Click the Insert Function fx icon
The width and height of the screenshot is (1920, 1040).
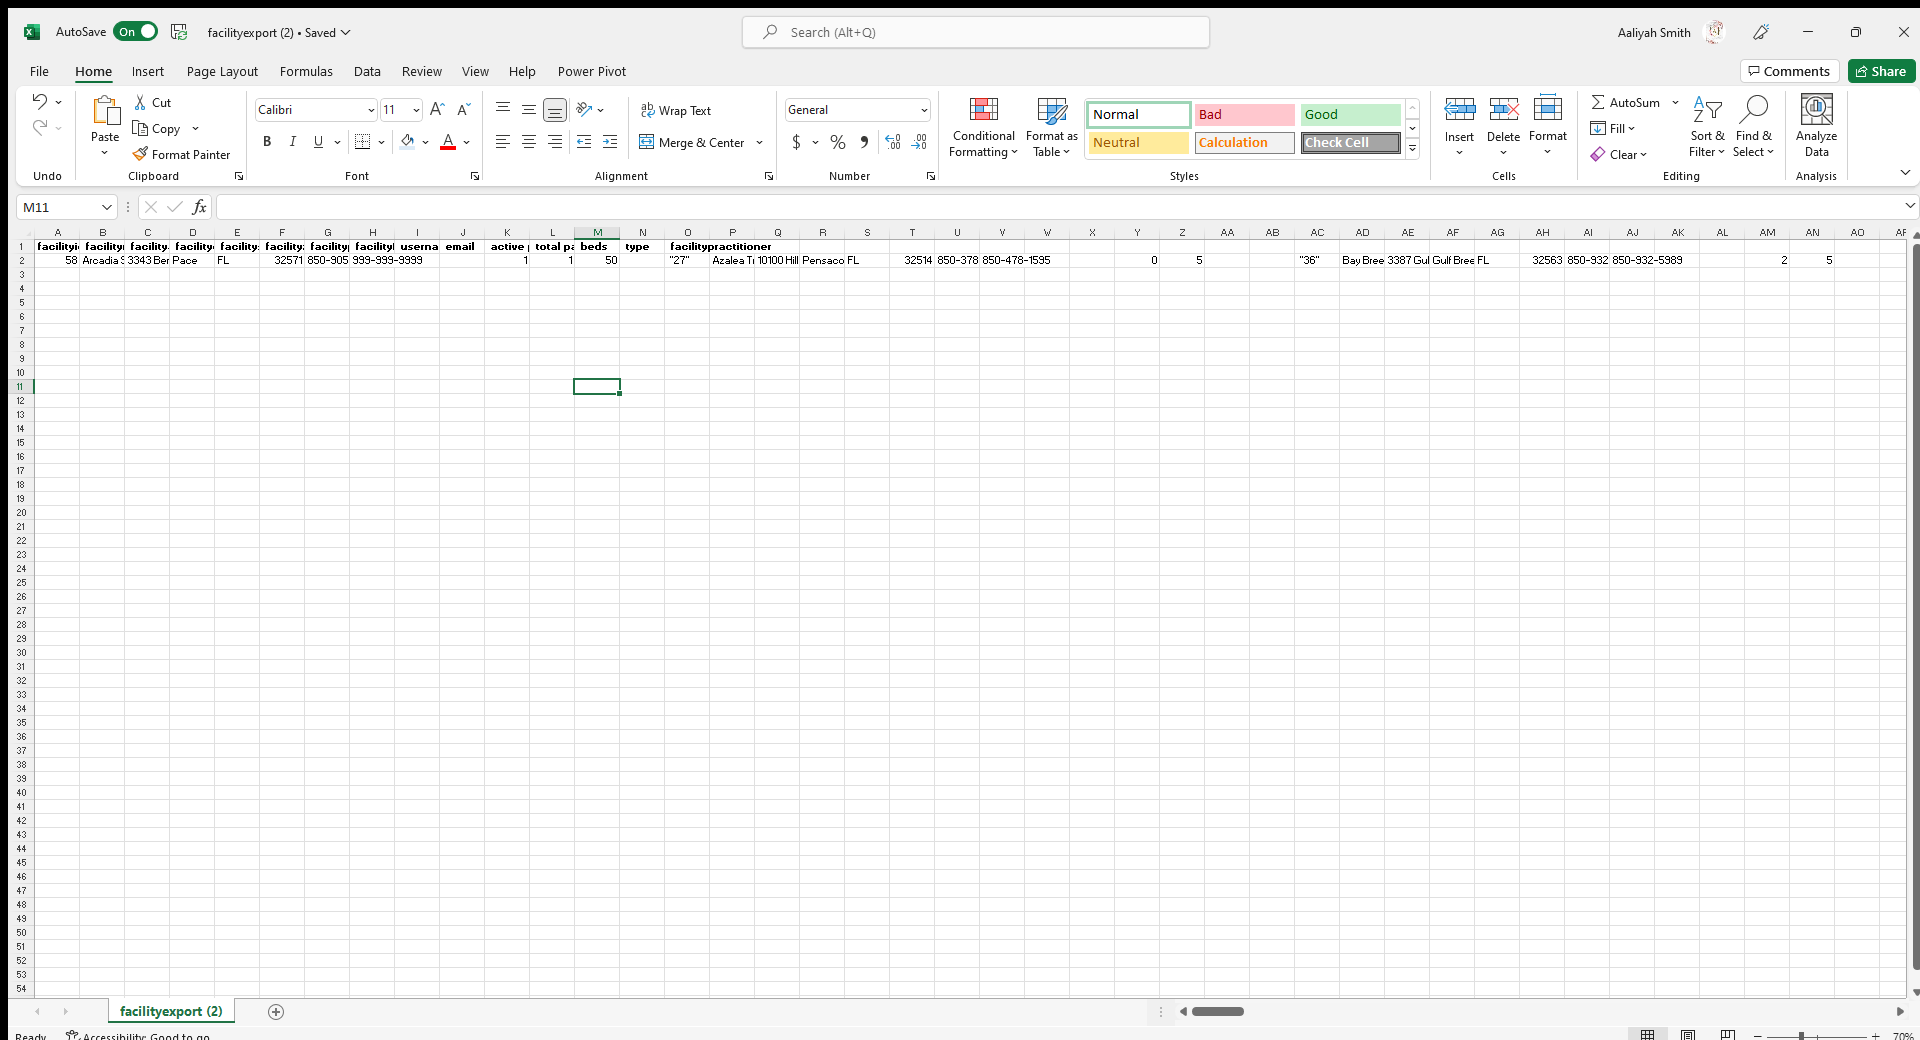pos(199,207)
